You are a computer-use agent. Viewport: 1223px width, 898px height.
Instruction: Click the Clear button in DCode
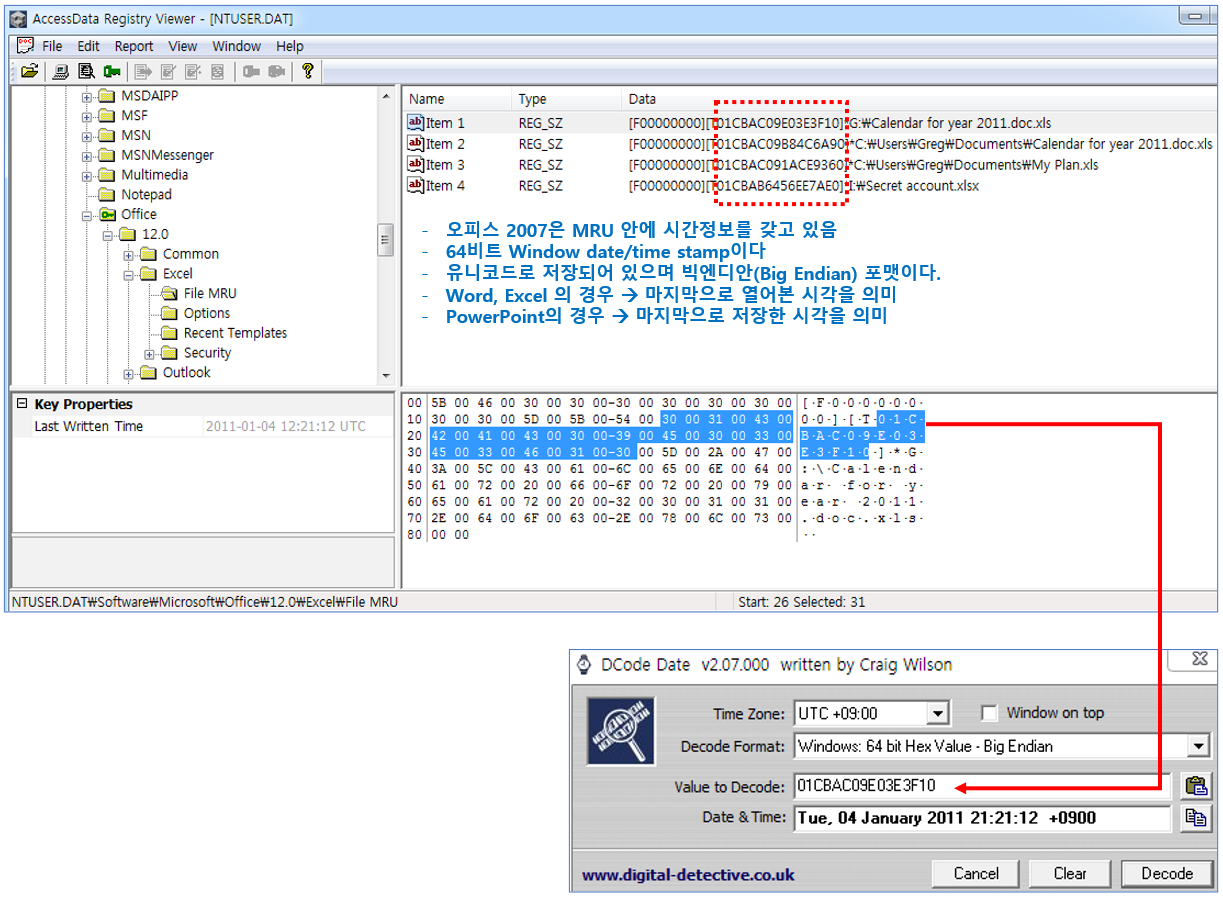[x=1070, y=873]
